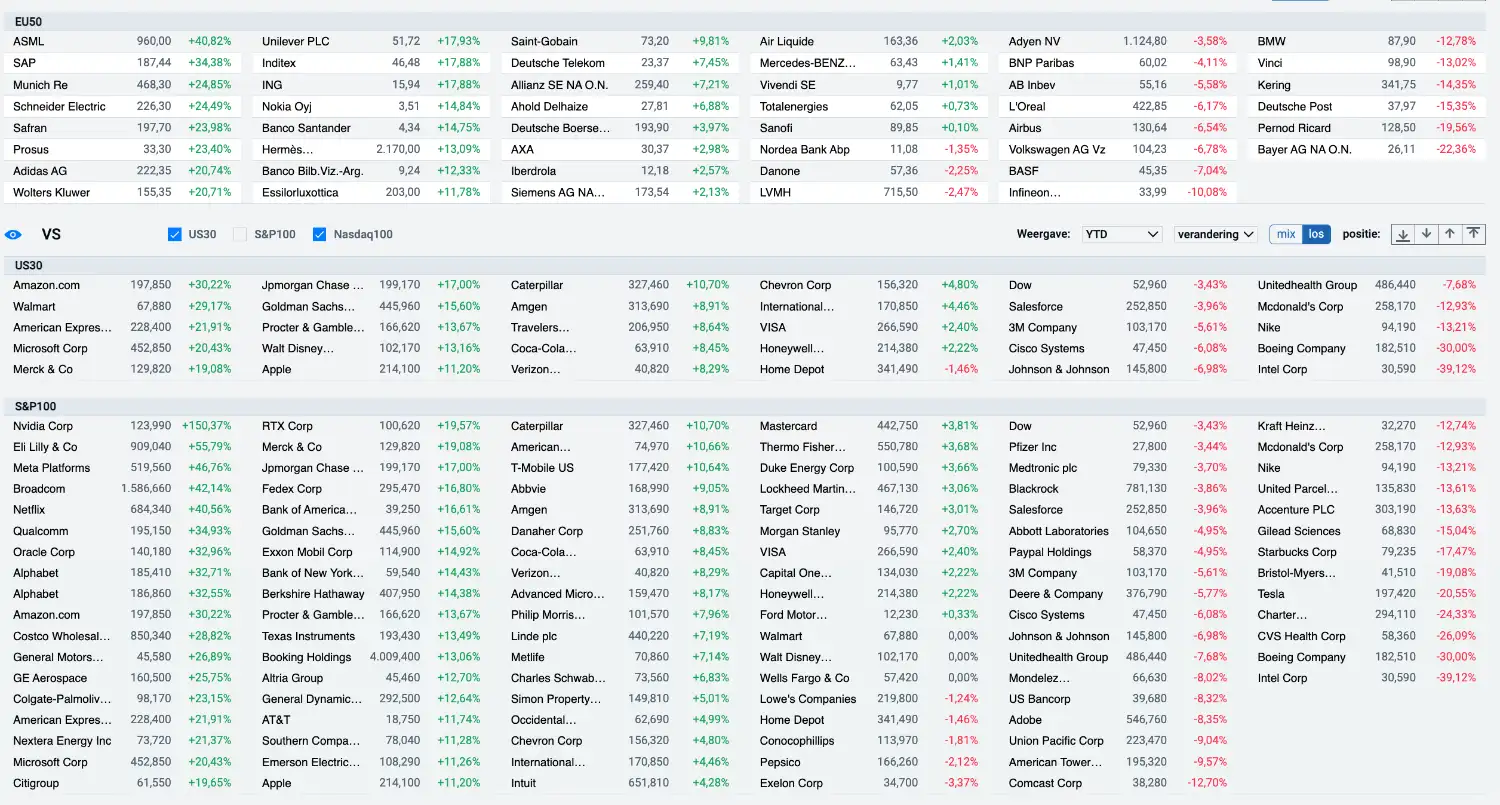
Task: Switch to mix display mode
Action: click(1286, 234)
